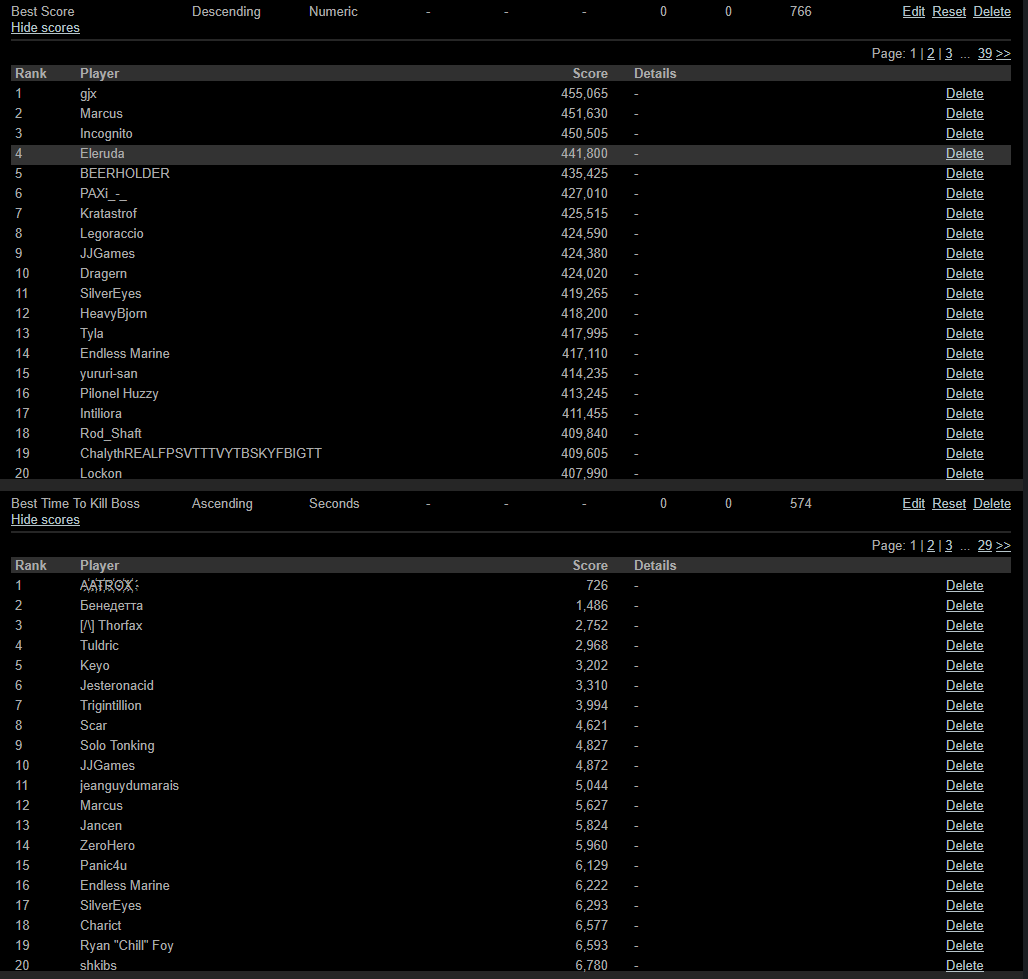Remove BEERHOLDER's score entry
1028x979 pixels.
964,174
